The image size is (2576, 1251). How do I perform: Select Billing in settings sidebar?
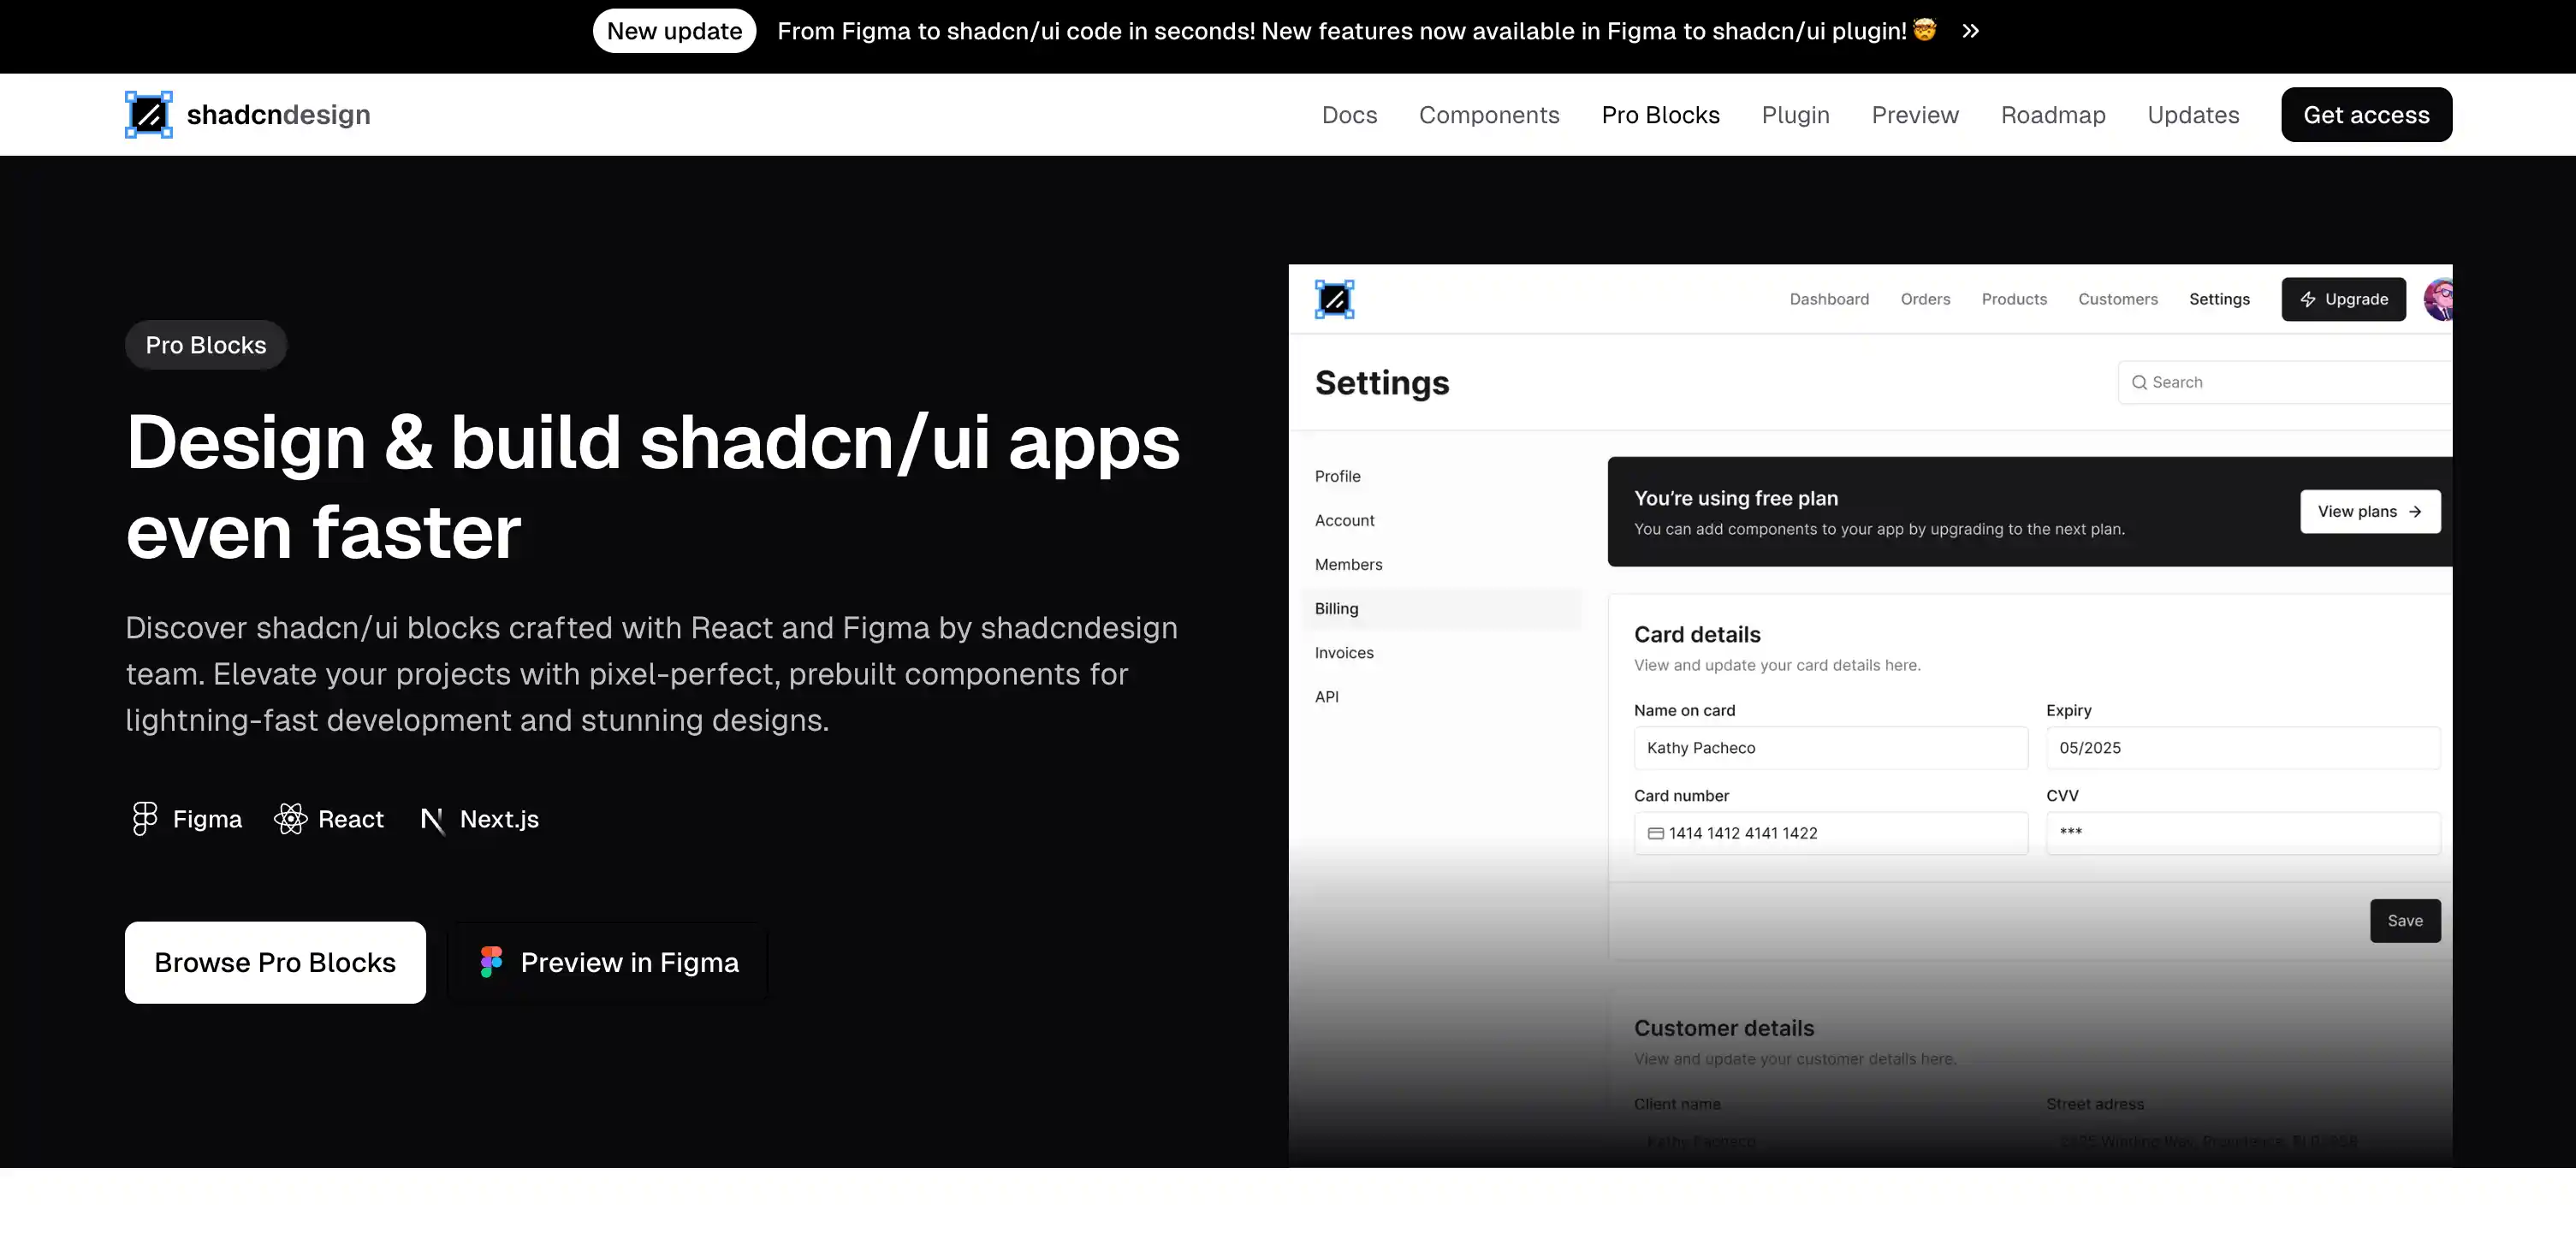click(1441, 608)
